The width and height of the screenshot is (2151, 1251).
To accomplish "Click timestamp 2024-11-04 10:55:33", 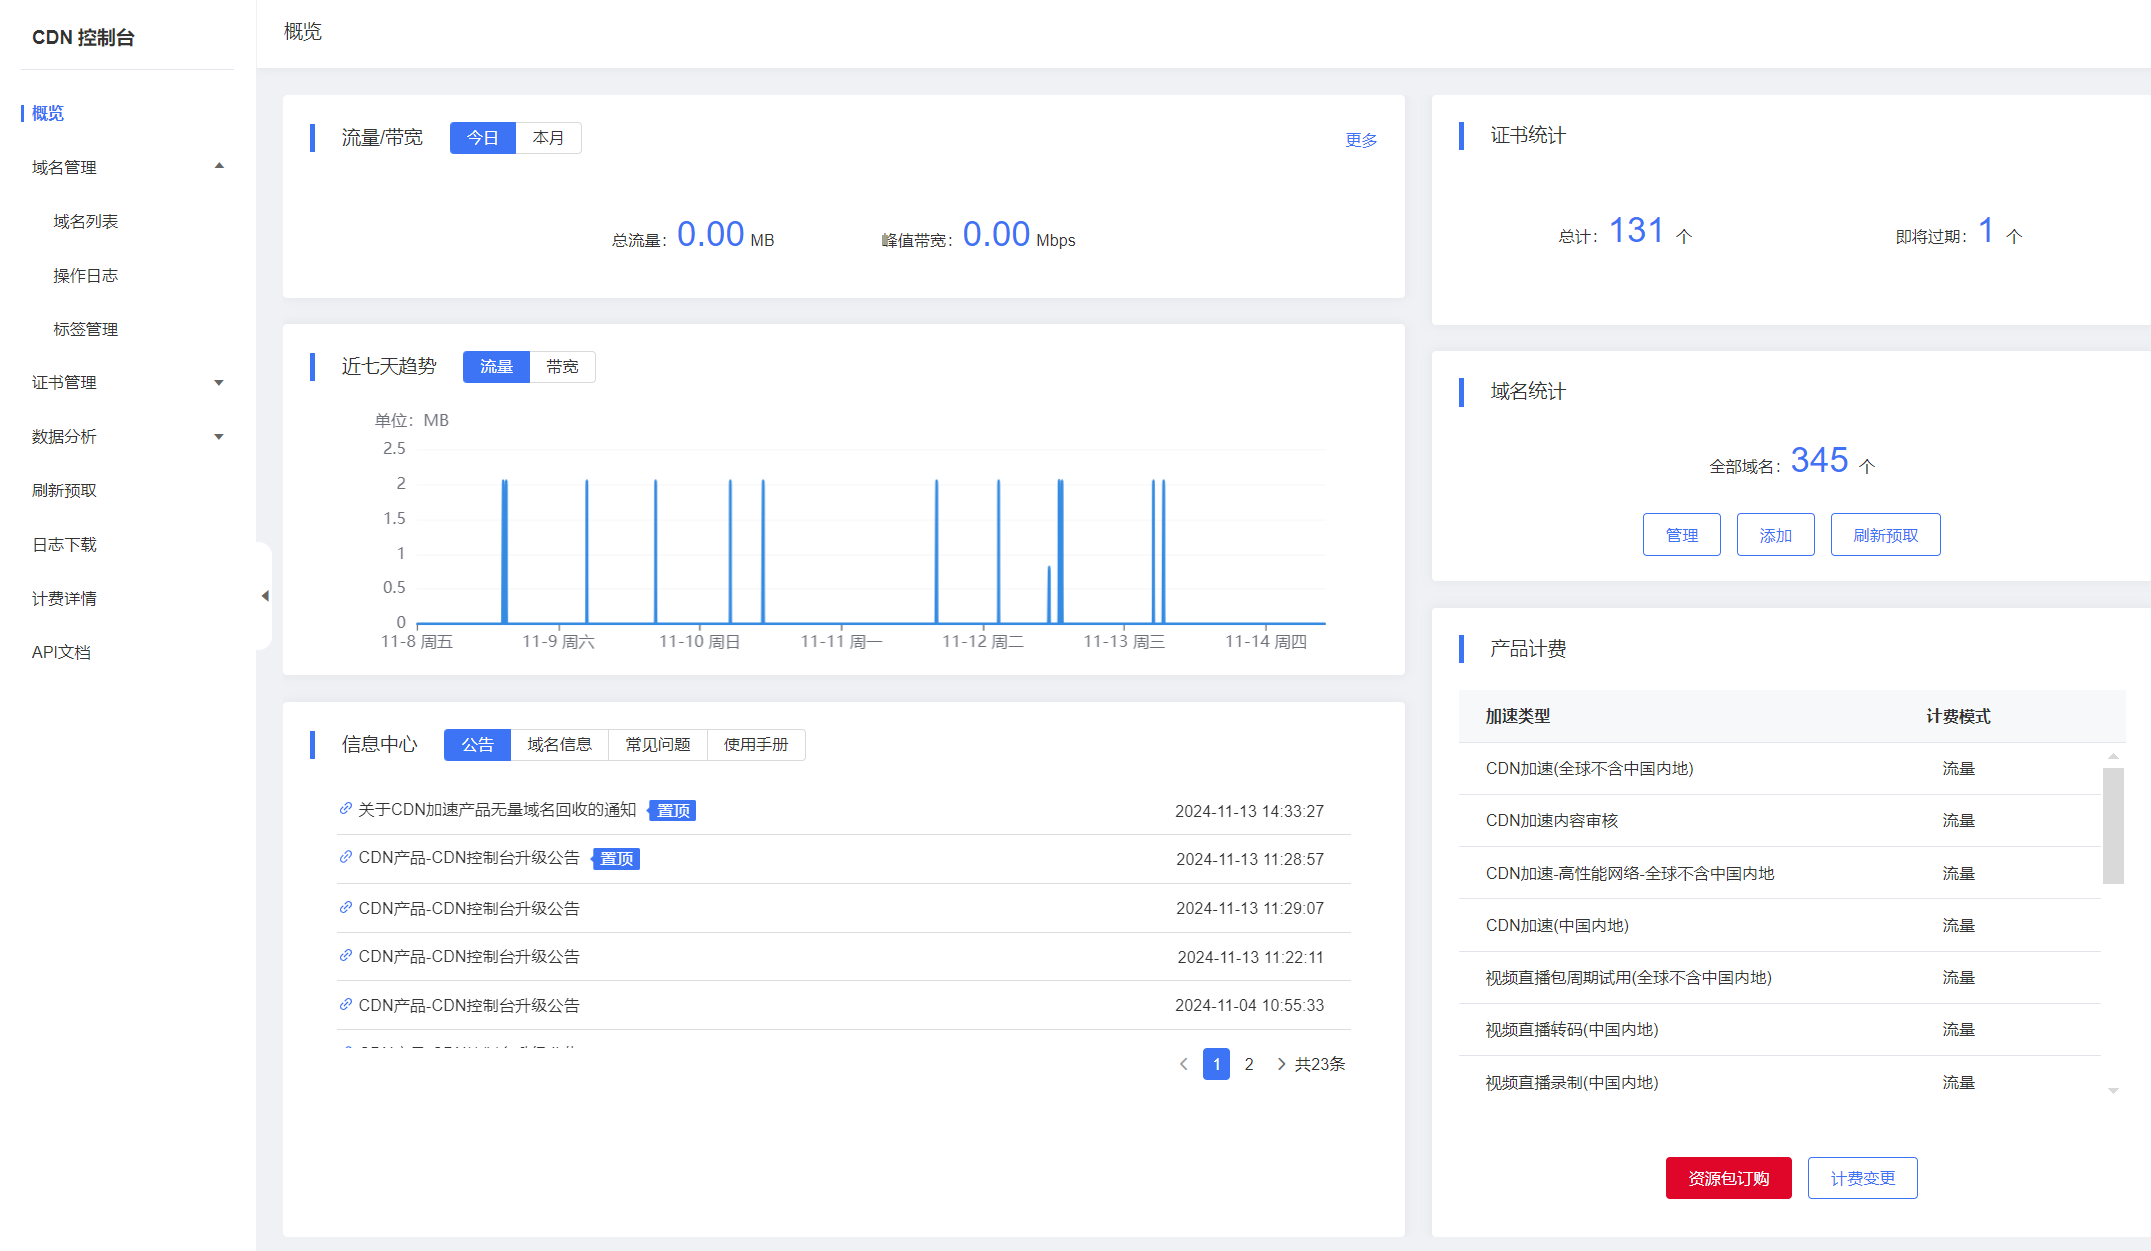I will coord(1249,1005).
